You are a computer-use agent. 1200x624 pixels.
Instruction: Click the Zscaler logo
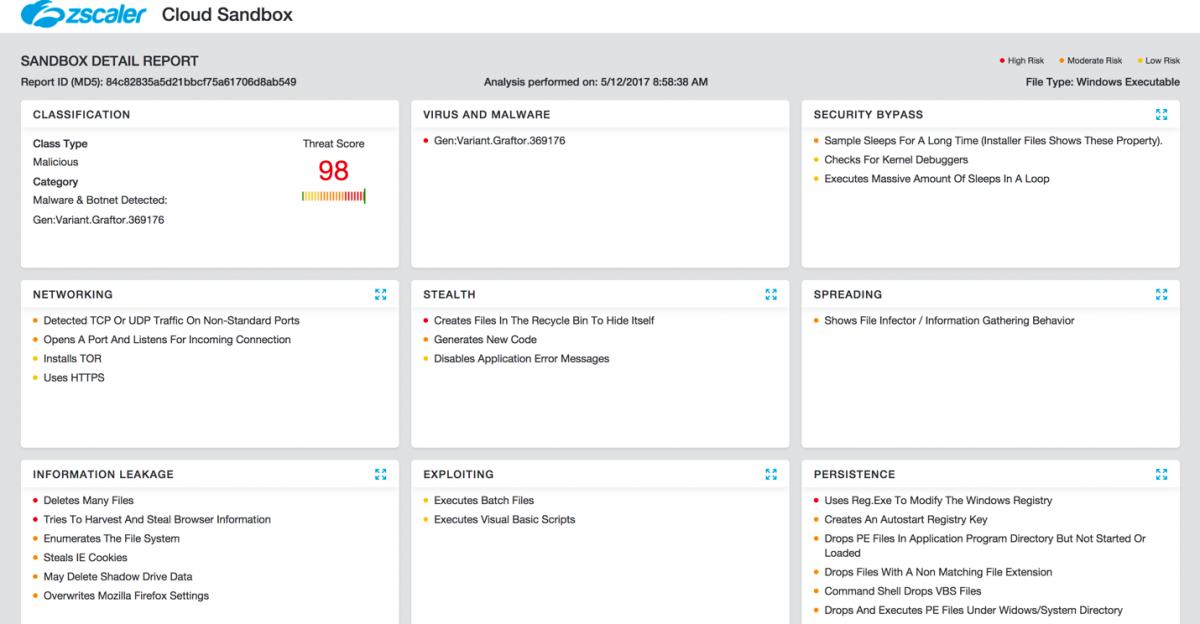tap(83, 15)
